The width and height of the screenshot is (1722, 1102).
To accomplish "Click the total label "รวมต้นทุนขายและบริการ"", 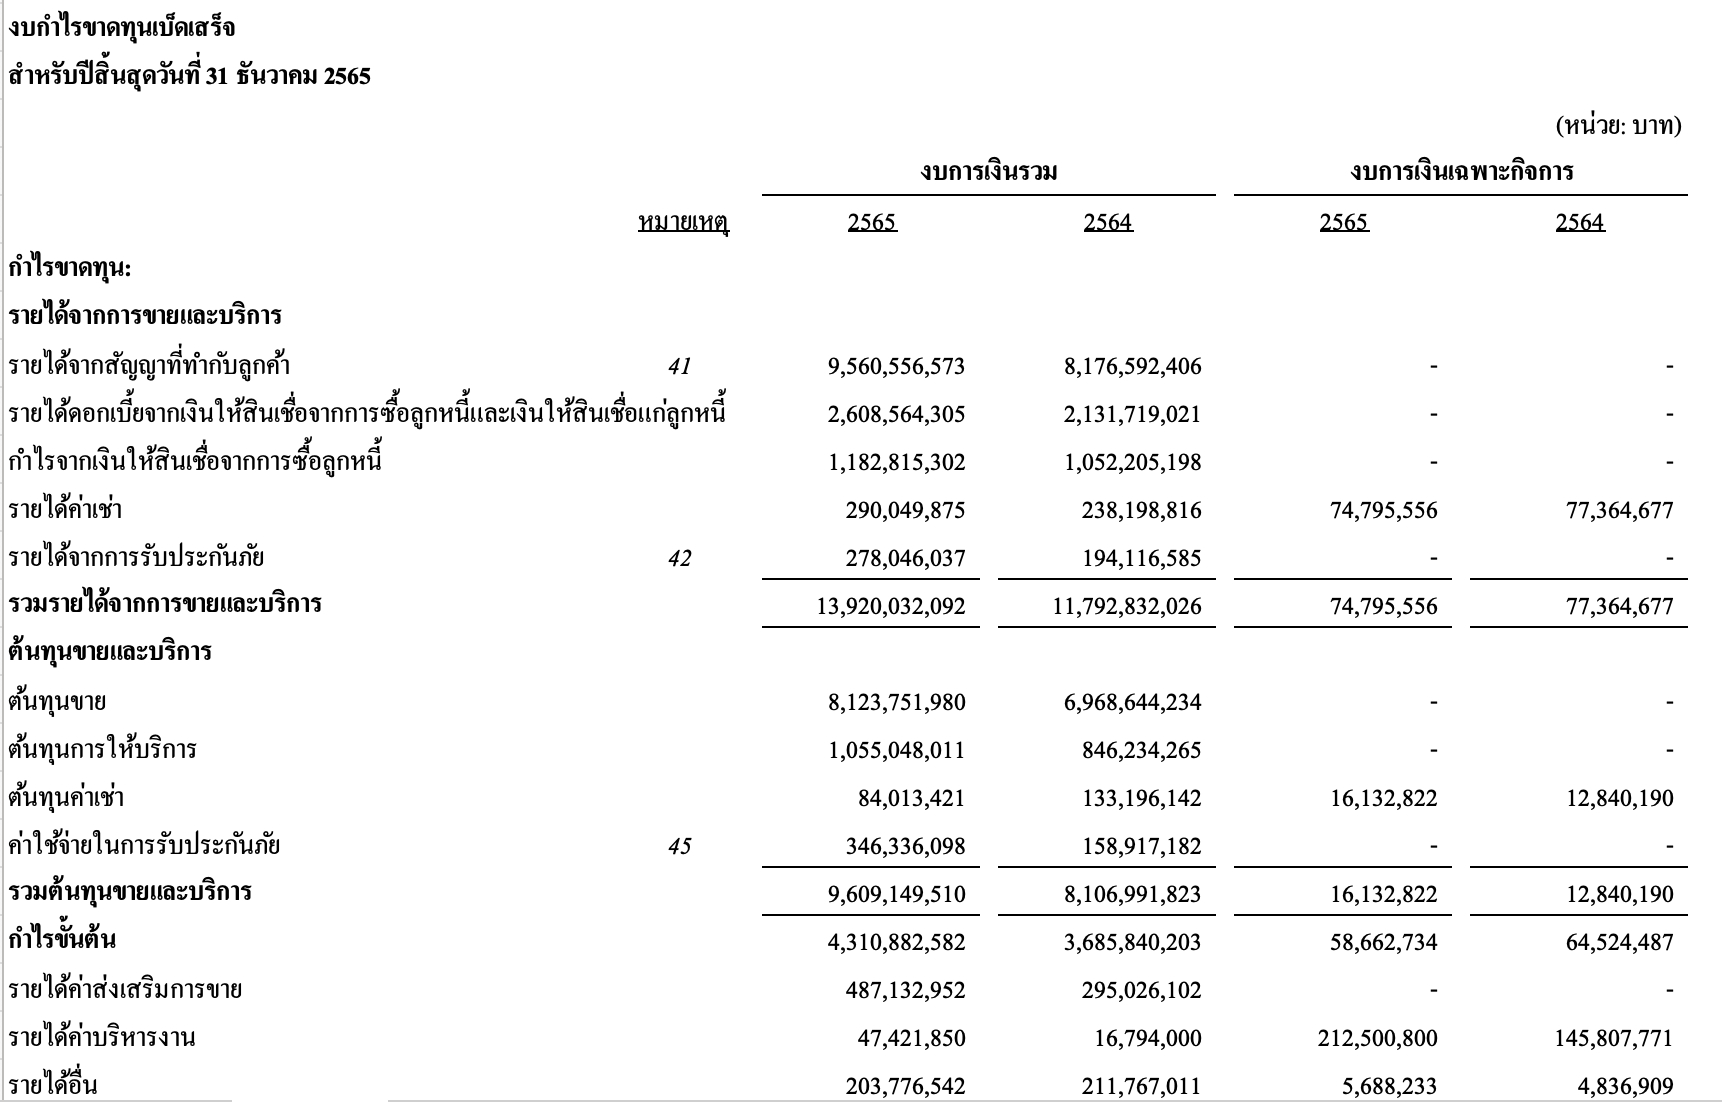I will (x=130, y=892).
